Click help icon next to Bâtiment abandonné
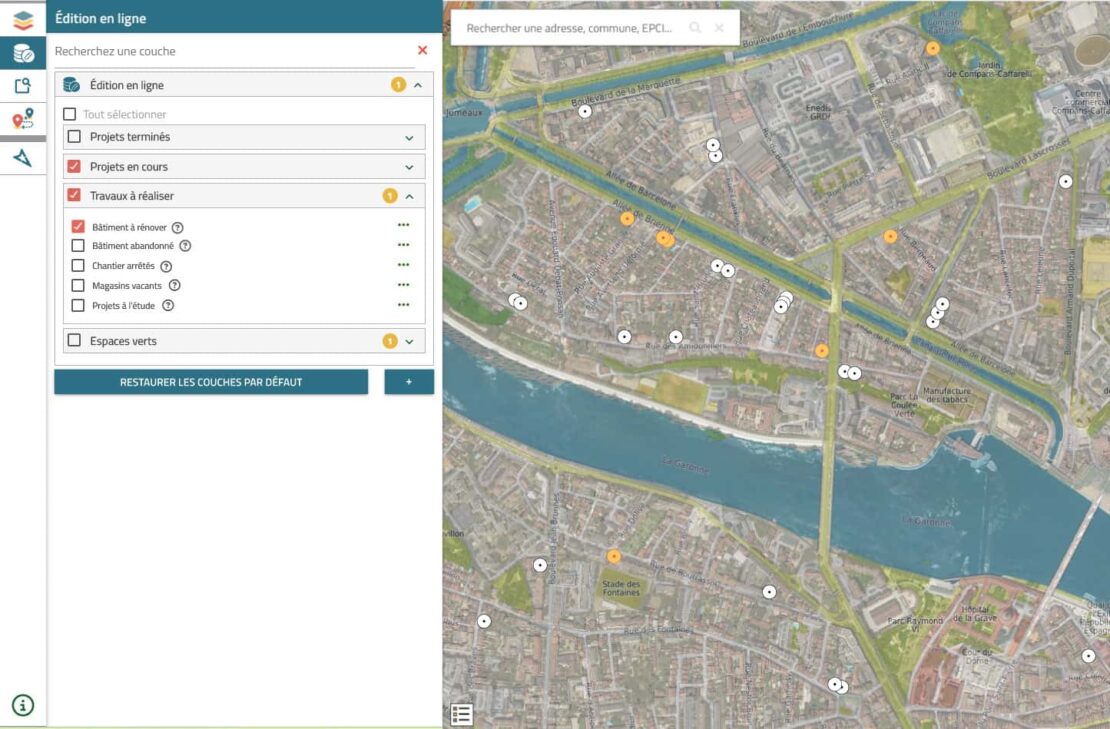The width and height of the screenshot is (1110, 729). (x=185, y=246)
